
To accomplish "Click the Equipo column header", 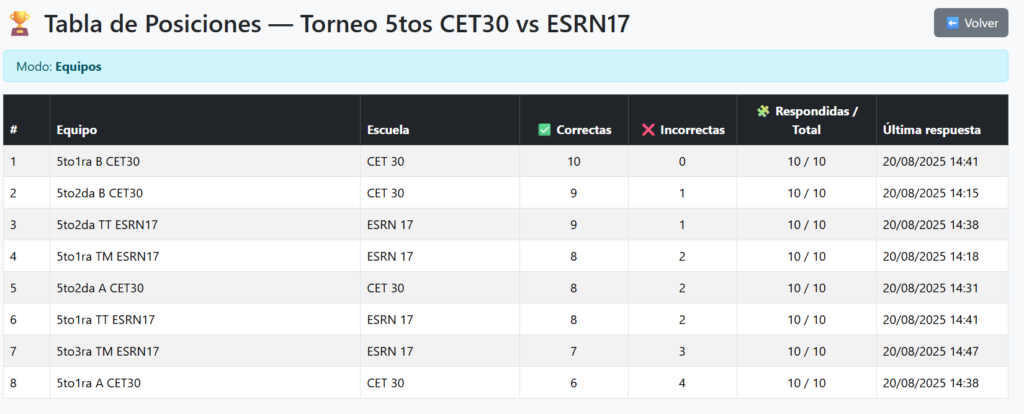I will 77,130.
